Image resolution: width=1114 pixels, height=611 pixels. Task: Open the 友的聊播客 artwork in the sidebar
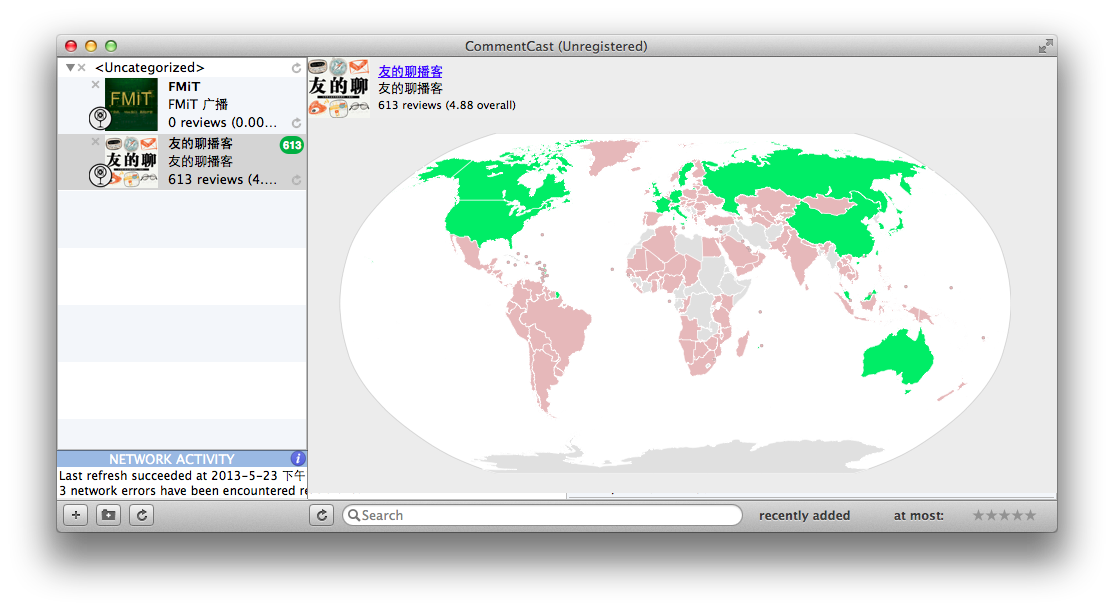click(131, 162)
